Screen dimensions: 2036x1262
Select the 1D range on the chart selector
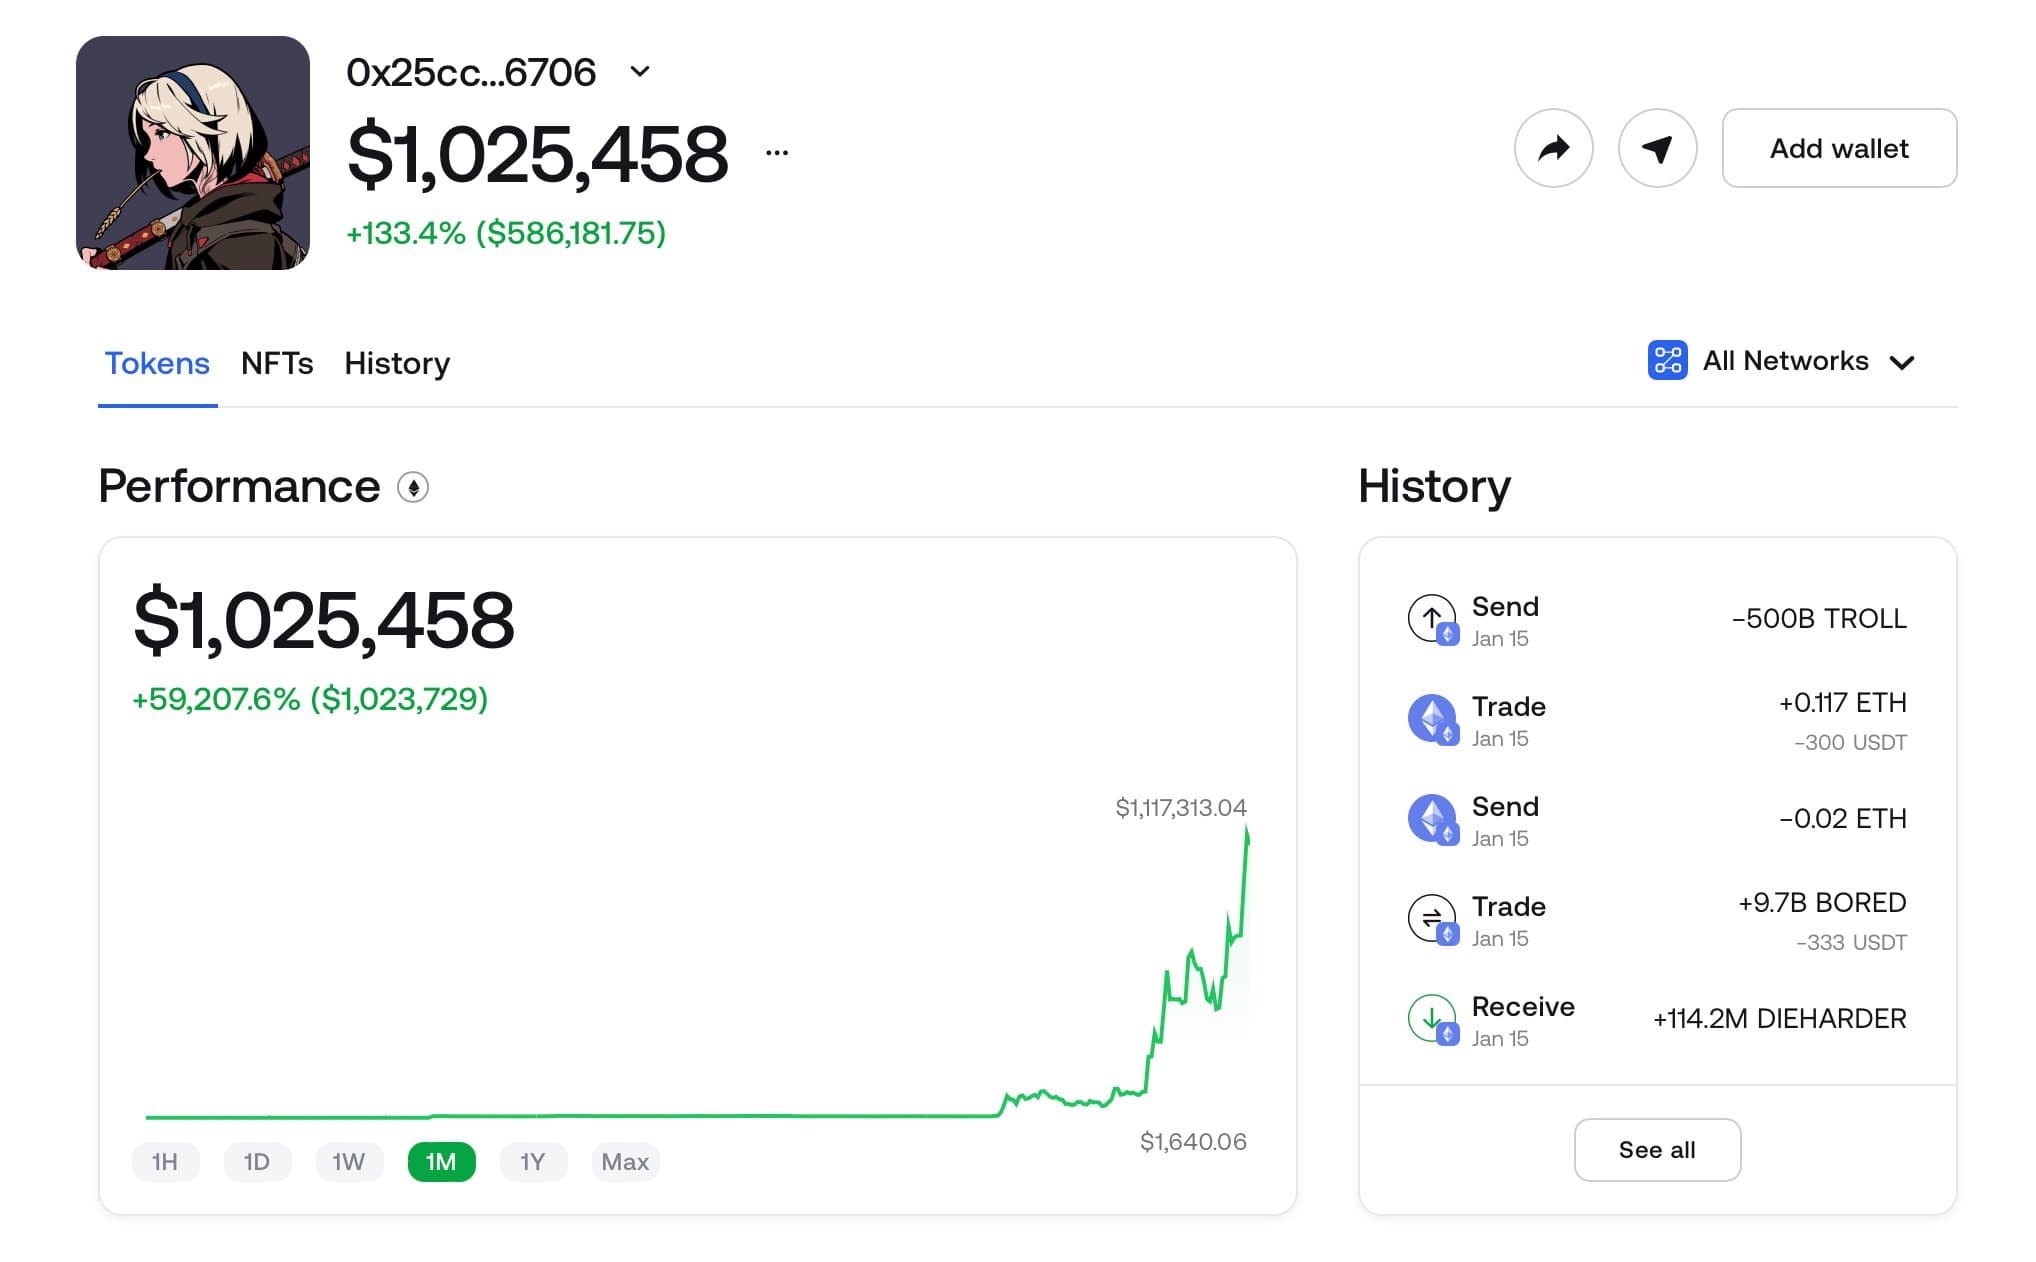(257, 1161)
